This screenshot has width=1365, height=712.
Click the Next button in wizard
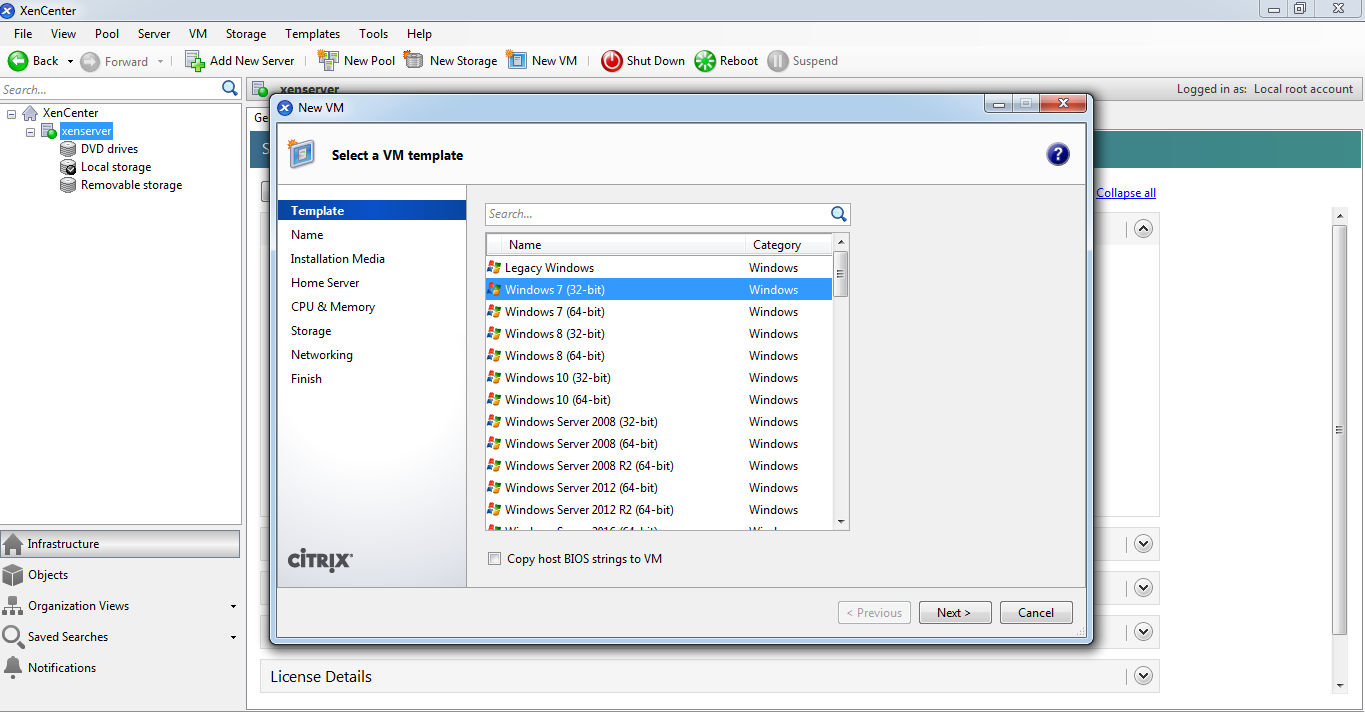click(x=955, y=613)
